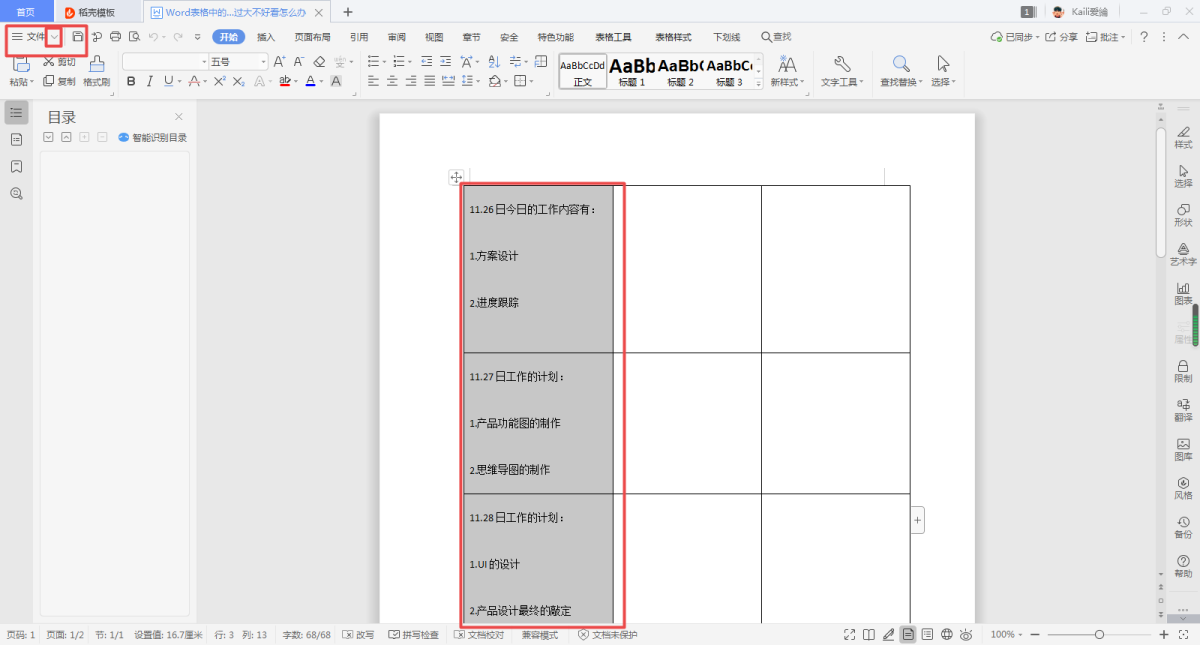Viewport: 1200px width, 645px height.
Task: Open the 图库 gallery in right sidebar
Action: point(1183,448)
